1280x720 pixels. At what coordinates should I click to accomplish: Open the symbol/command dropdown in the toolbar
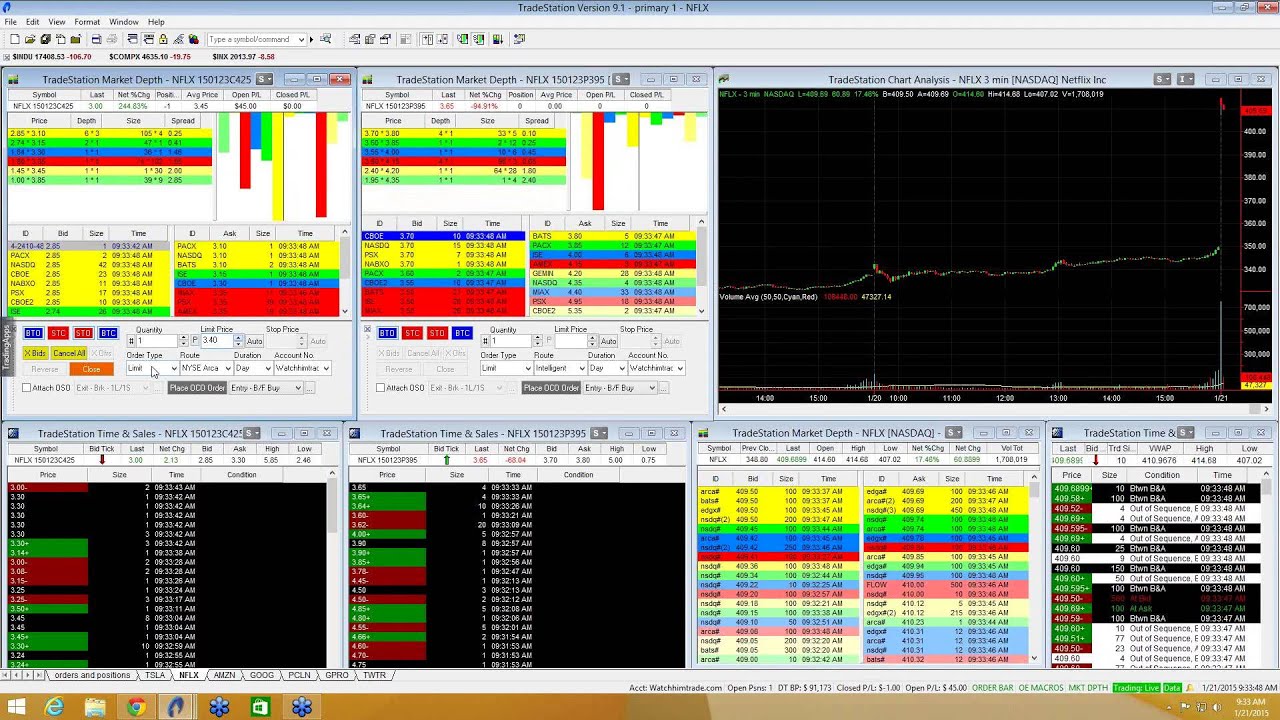click(300, 39)
